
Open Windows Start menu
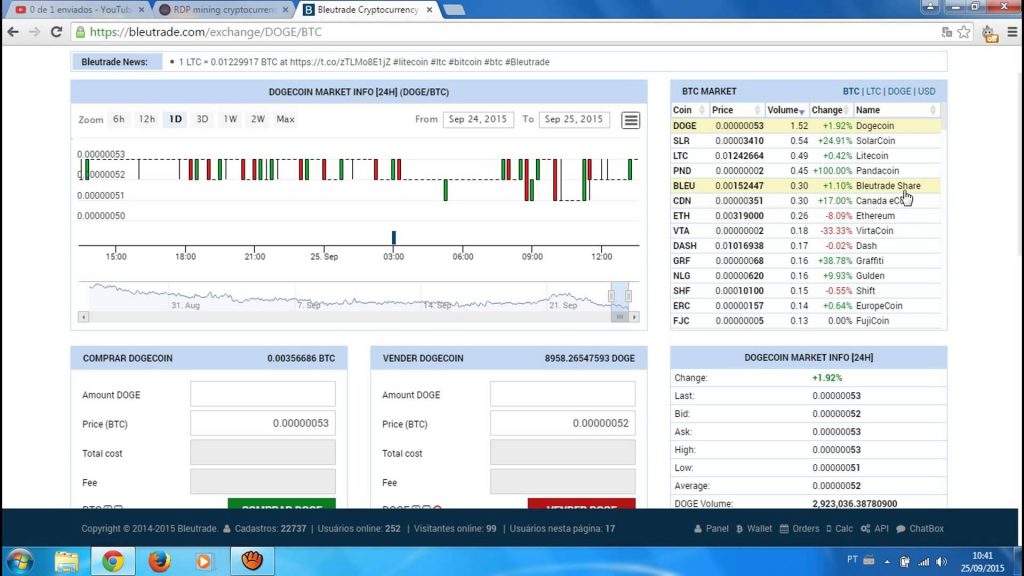click(20, 561)
